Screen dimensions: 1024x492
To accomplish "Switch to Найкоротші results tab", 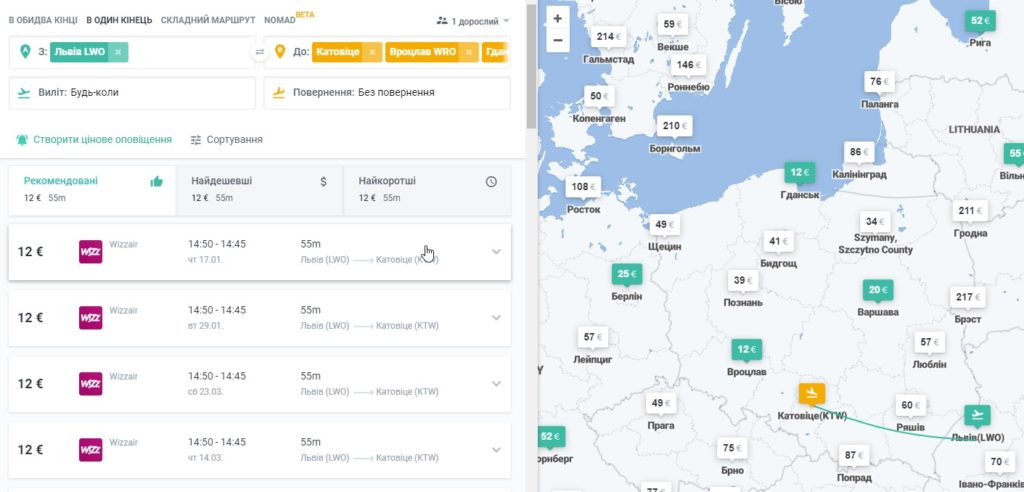I will click(x=427, y=190).
